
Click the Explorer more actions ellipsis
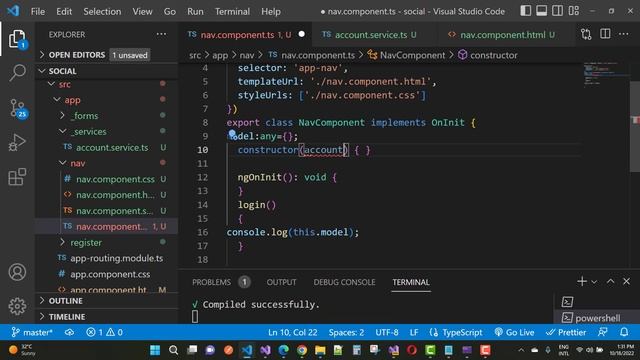tap(161, 35)
